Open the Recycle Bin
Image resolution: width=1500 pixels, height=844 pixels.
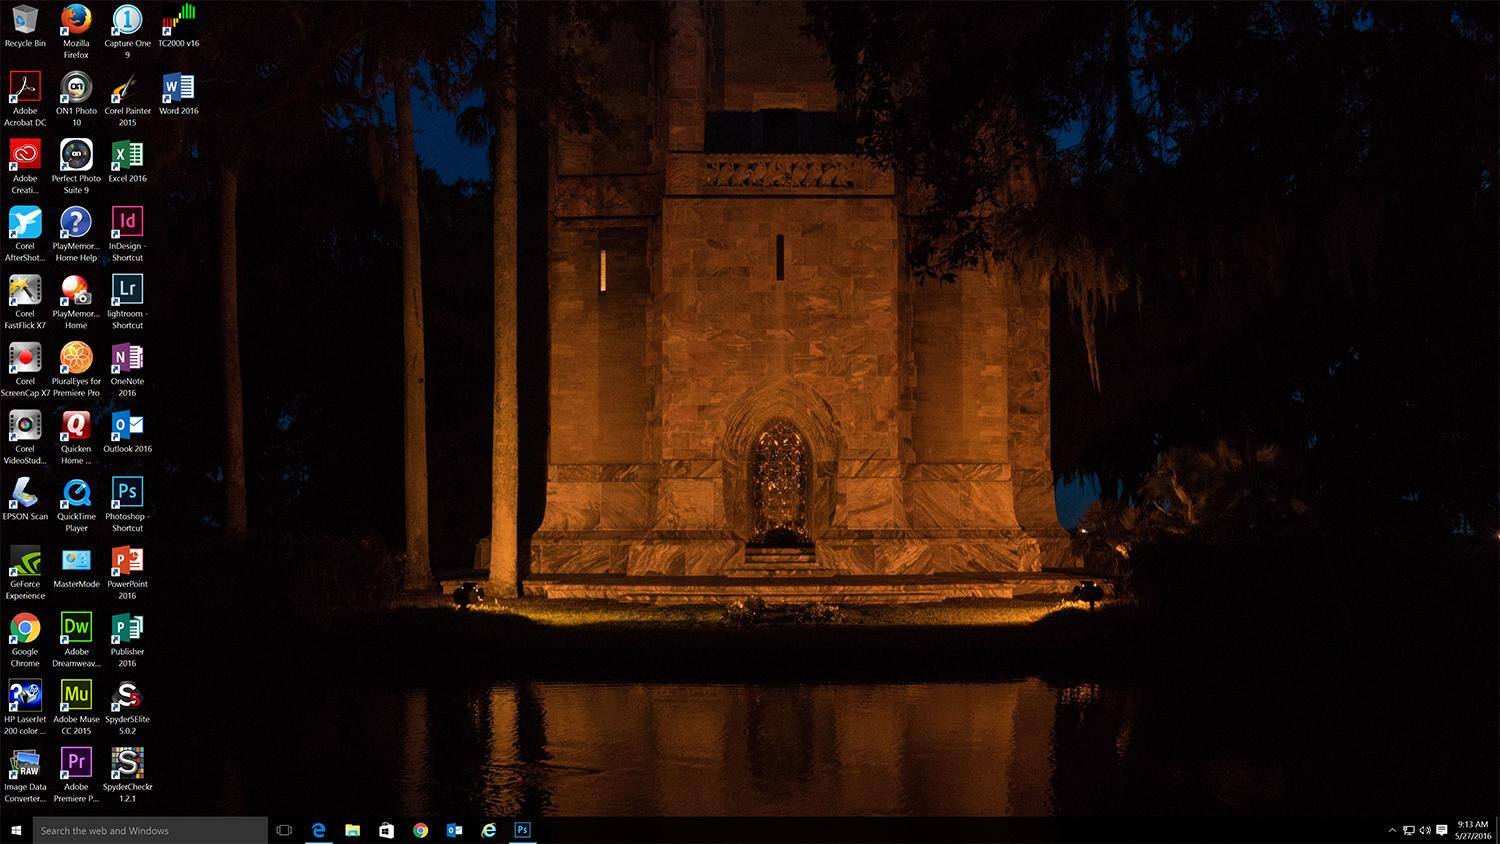[x=25, y=20]
